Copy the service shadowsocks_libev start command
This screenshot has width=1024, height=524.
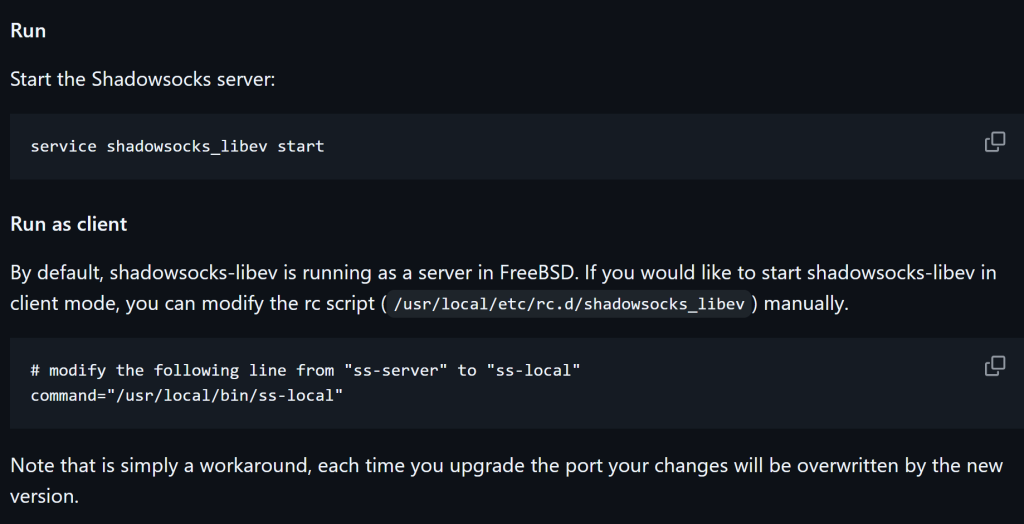[x=994, y=142]
